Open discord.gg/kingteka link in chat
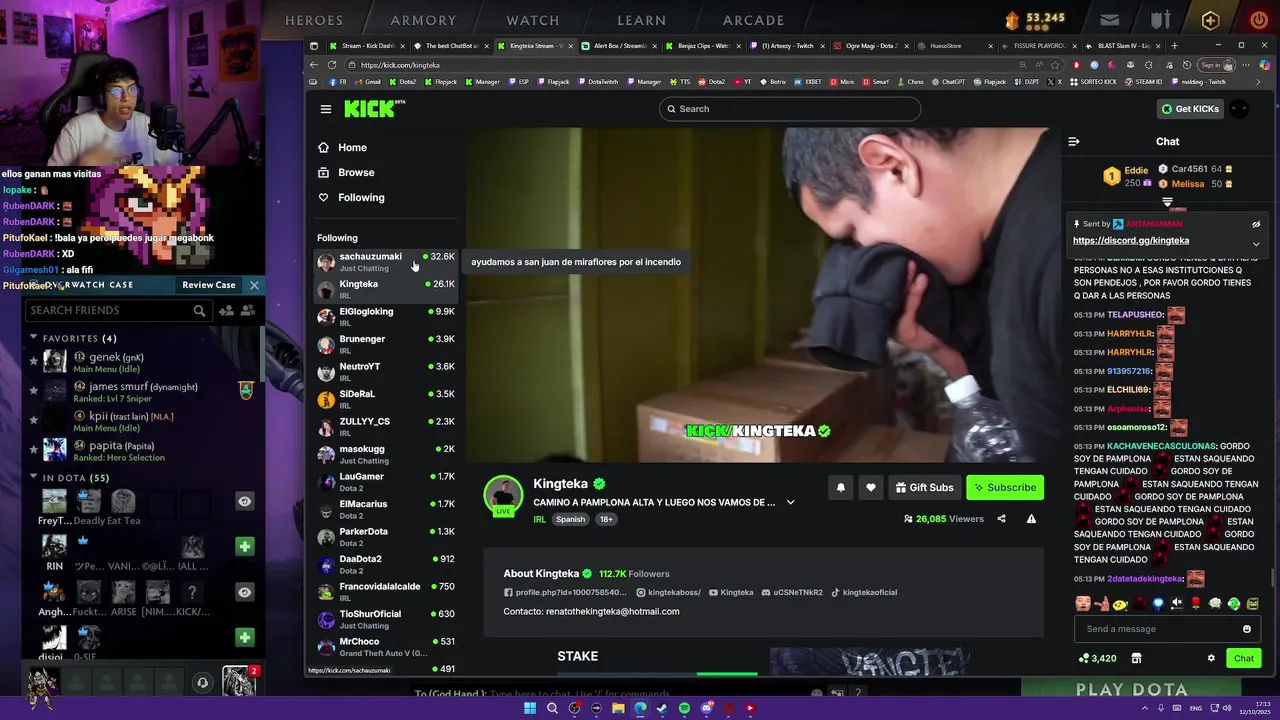This screenshot has height=720, width=1280. 1131,240
